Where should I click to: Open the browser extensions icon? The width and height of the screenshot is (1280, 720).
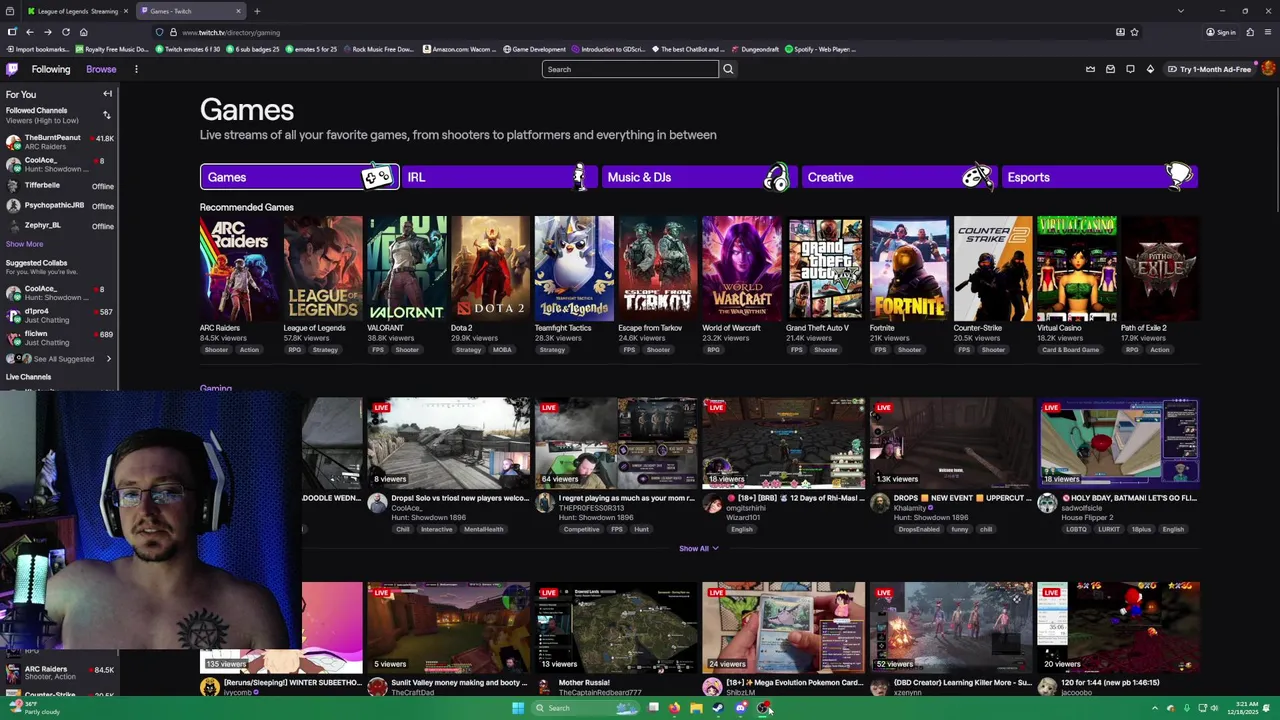[x=1250, y=32]
